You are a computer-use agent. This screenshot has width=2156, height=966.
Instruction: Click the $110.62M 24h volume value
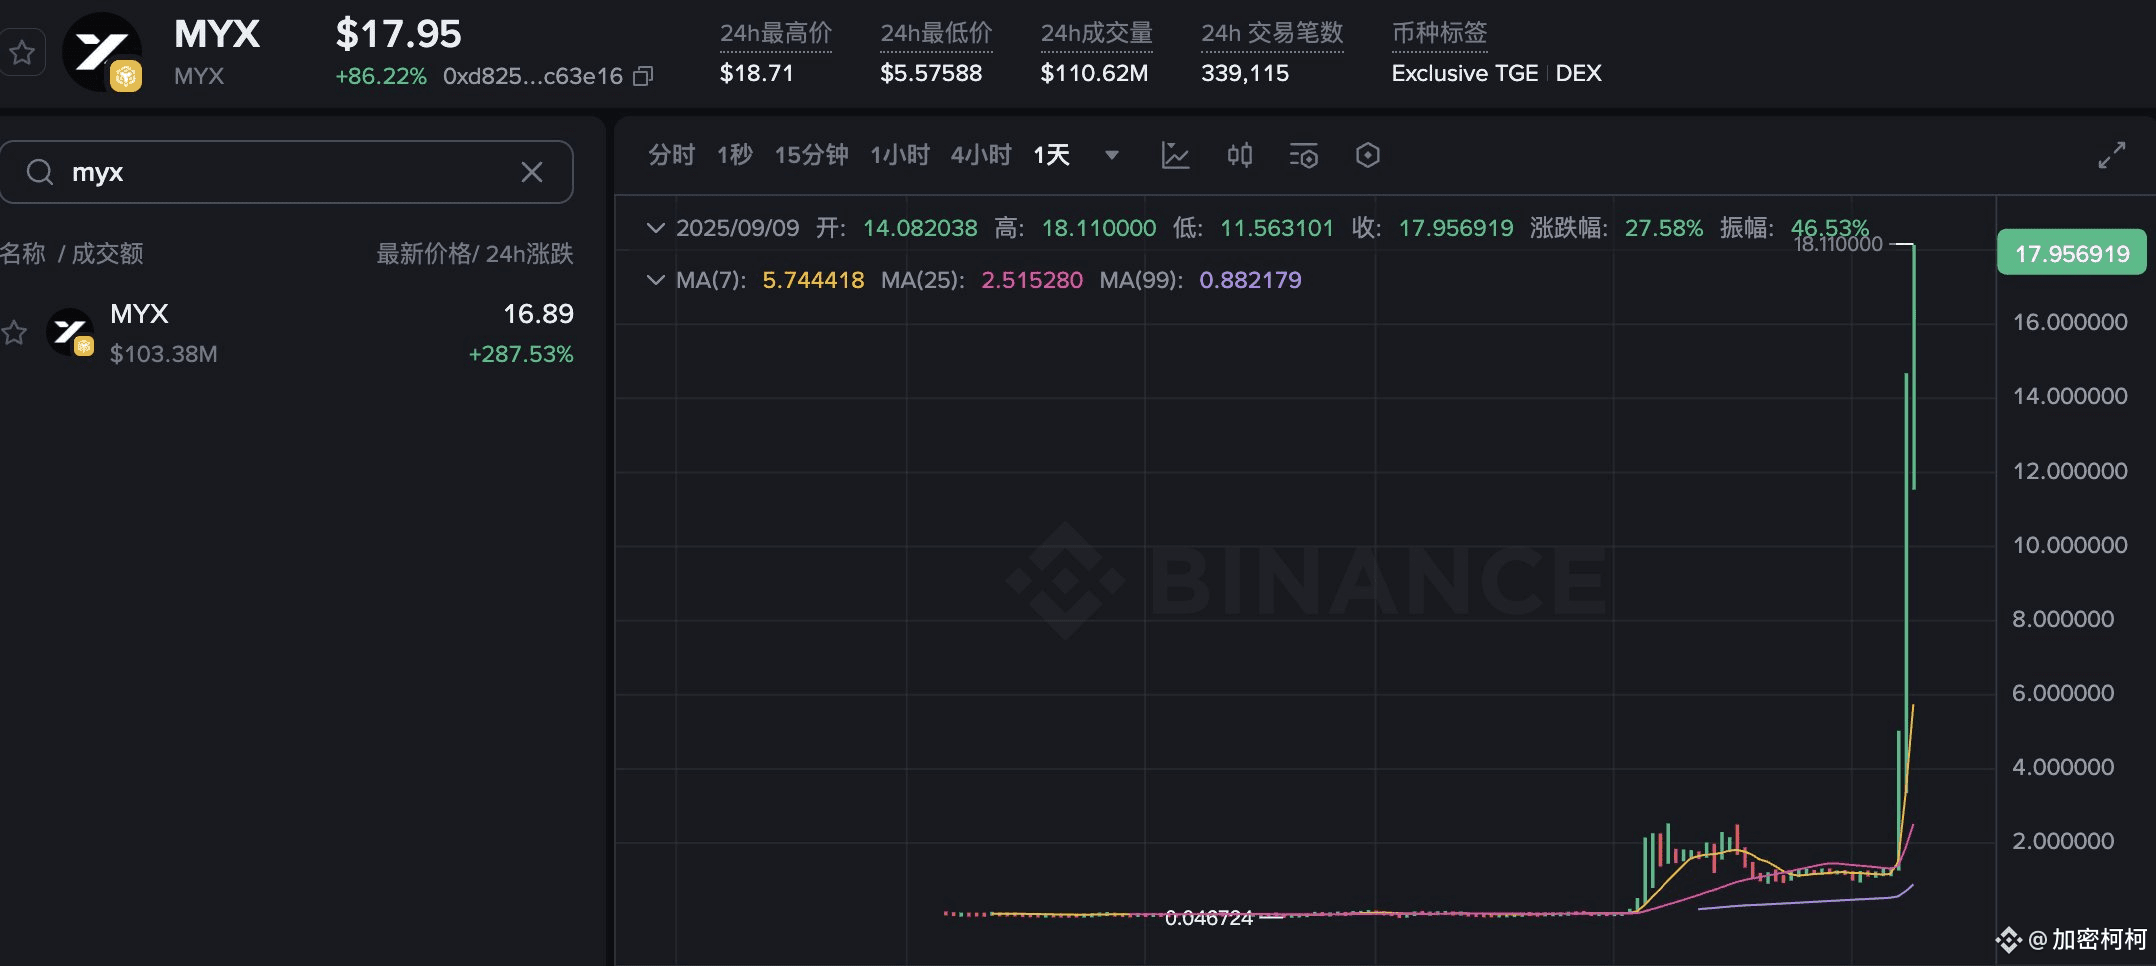click(1094, 73)
